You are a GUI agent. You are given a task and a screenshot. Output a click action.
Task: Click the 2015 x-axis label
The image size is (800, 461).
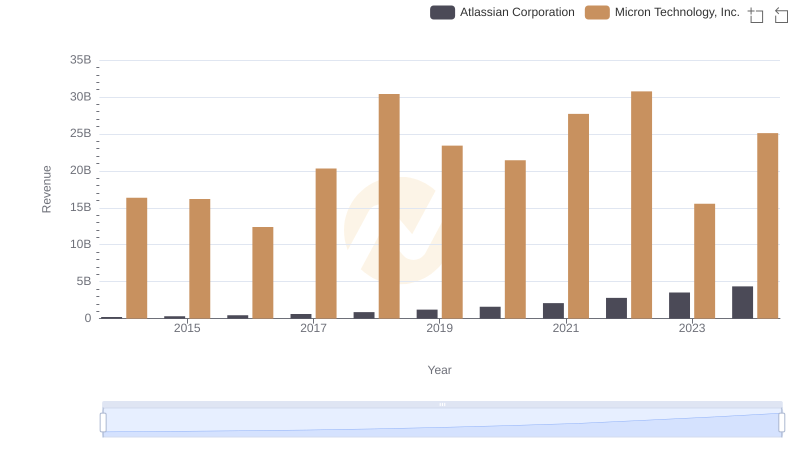pos(187,328)
